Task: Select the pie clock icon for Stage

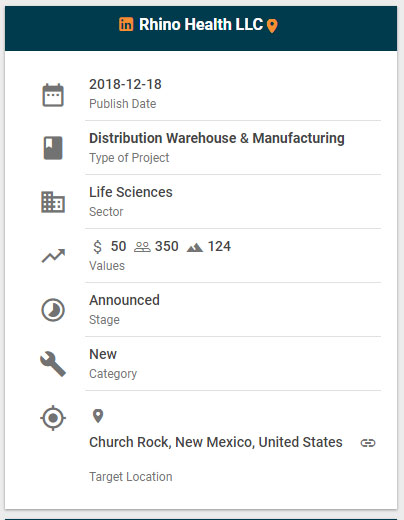Action: (53, 310)
